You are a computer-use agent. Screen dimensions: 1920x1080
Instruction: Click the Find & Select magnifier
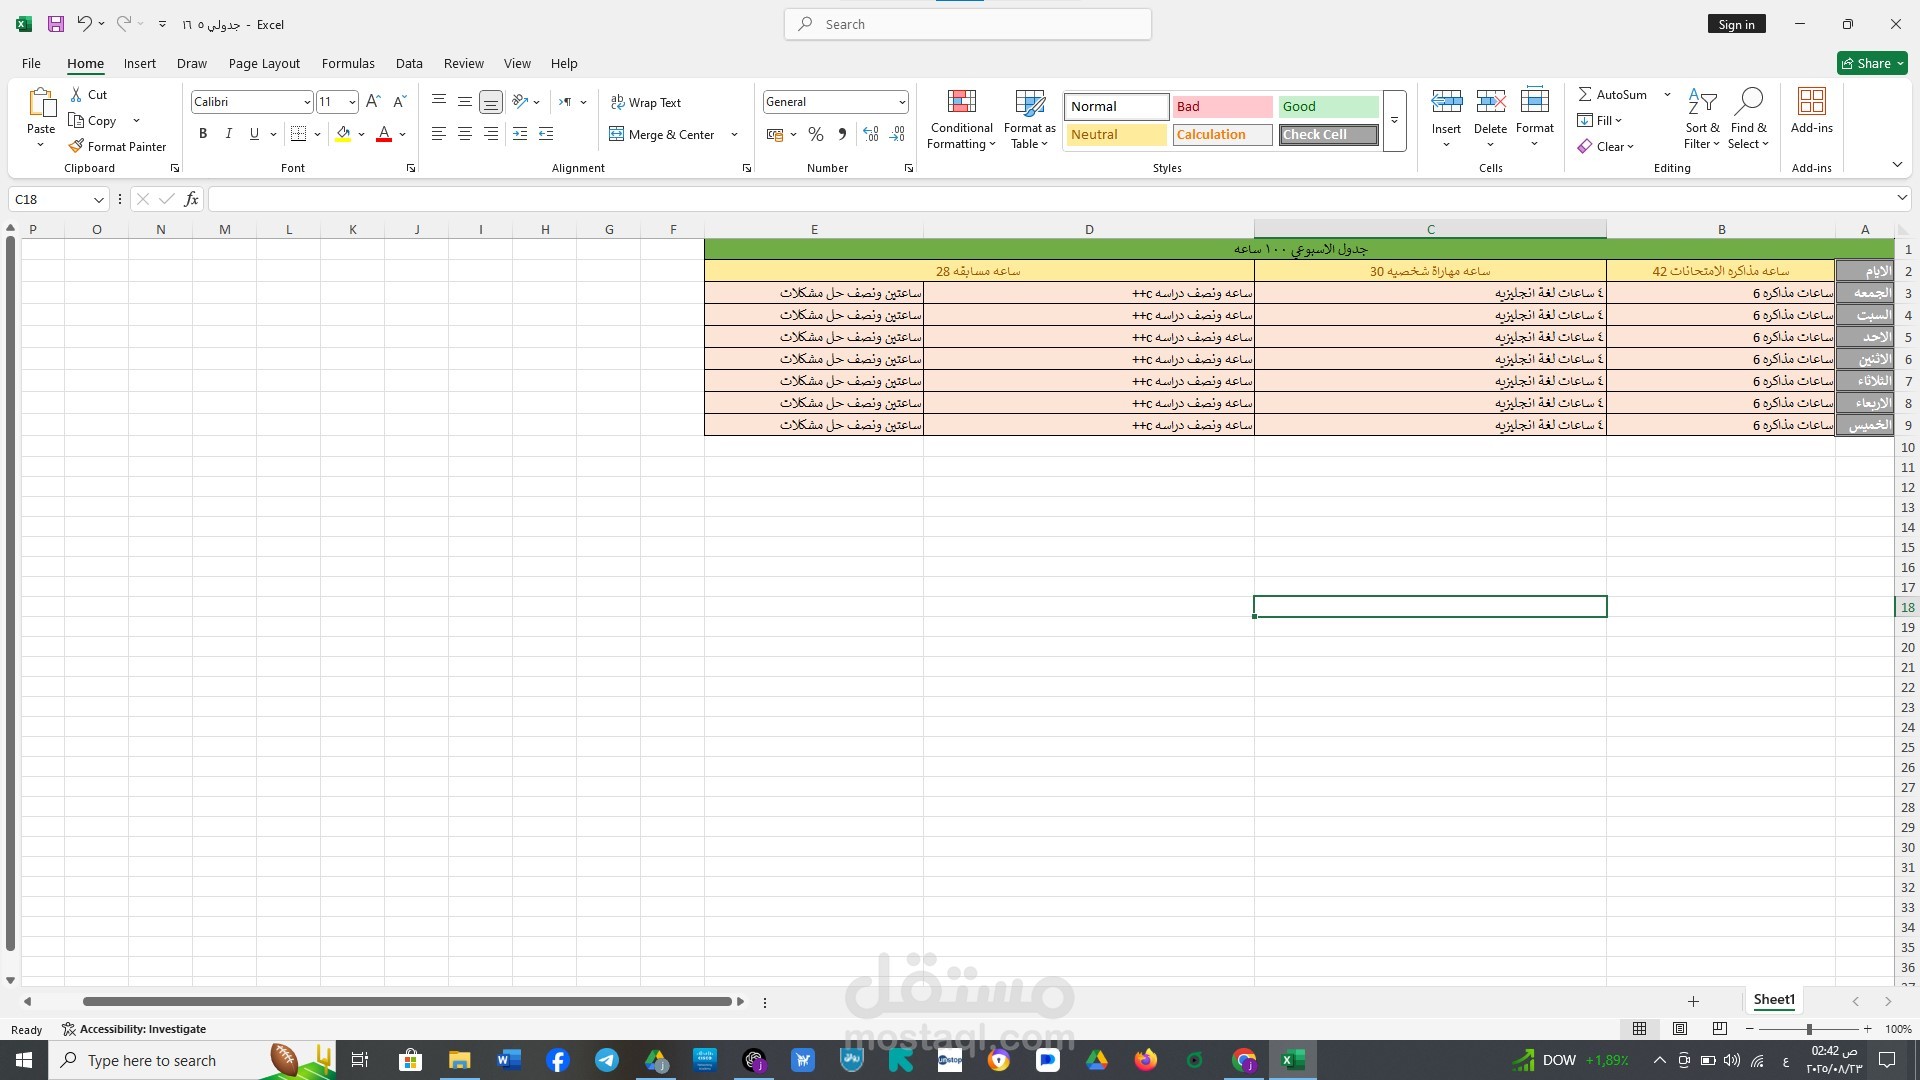pyautogui.click(x=1748, y=102)
